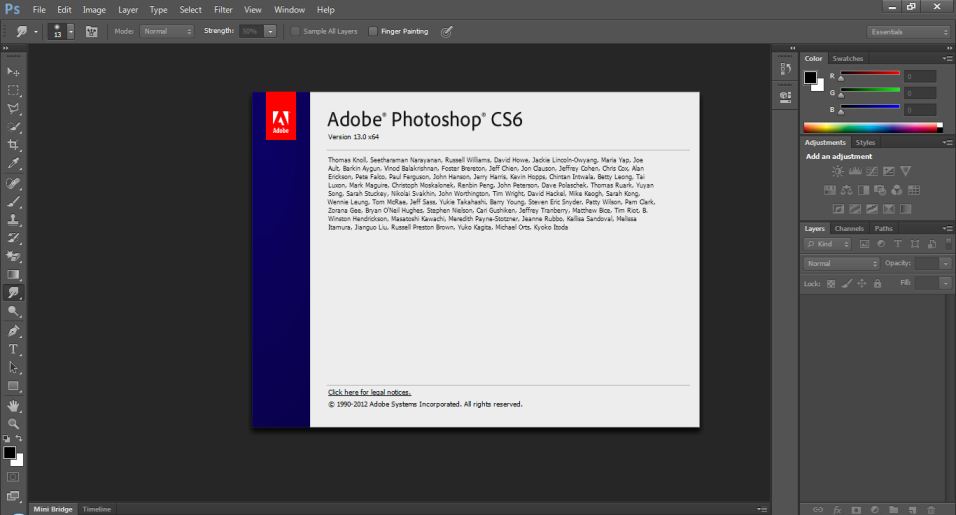Toggle Quick Mask mode
Image resolution: width=956 pixels, height=515 pixels.
click(13, 477)
